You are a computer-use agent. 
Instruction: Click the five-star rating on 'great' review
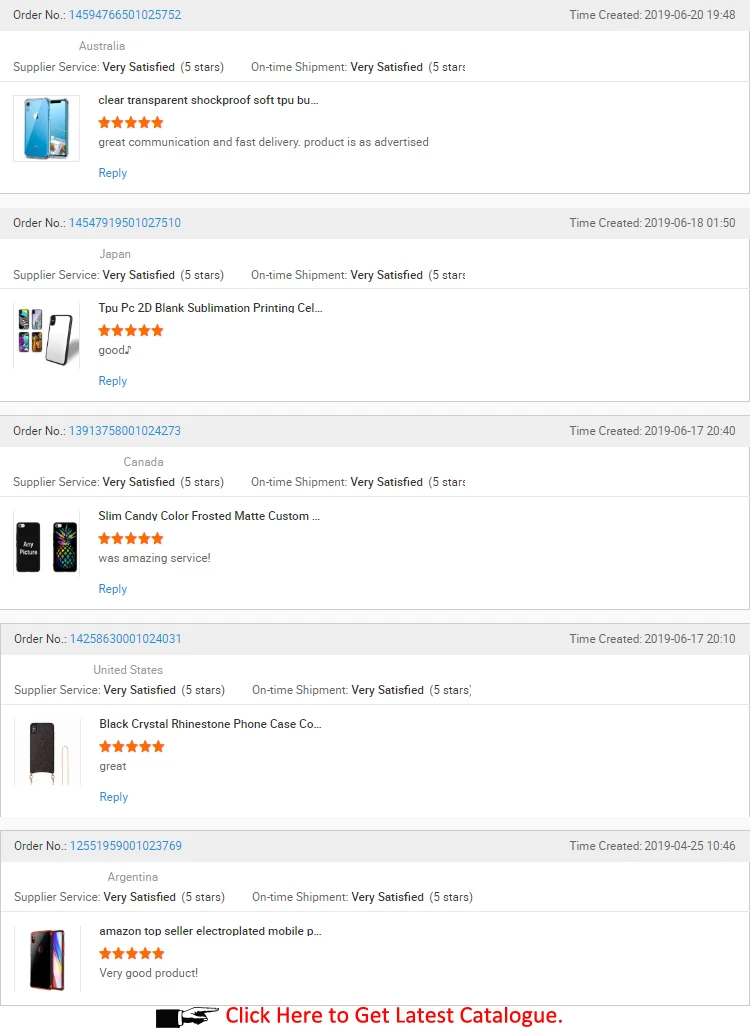click(x=132, y=746)
